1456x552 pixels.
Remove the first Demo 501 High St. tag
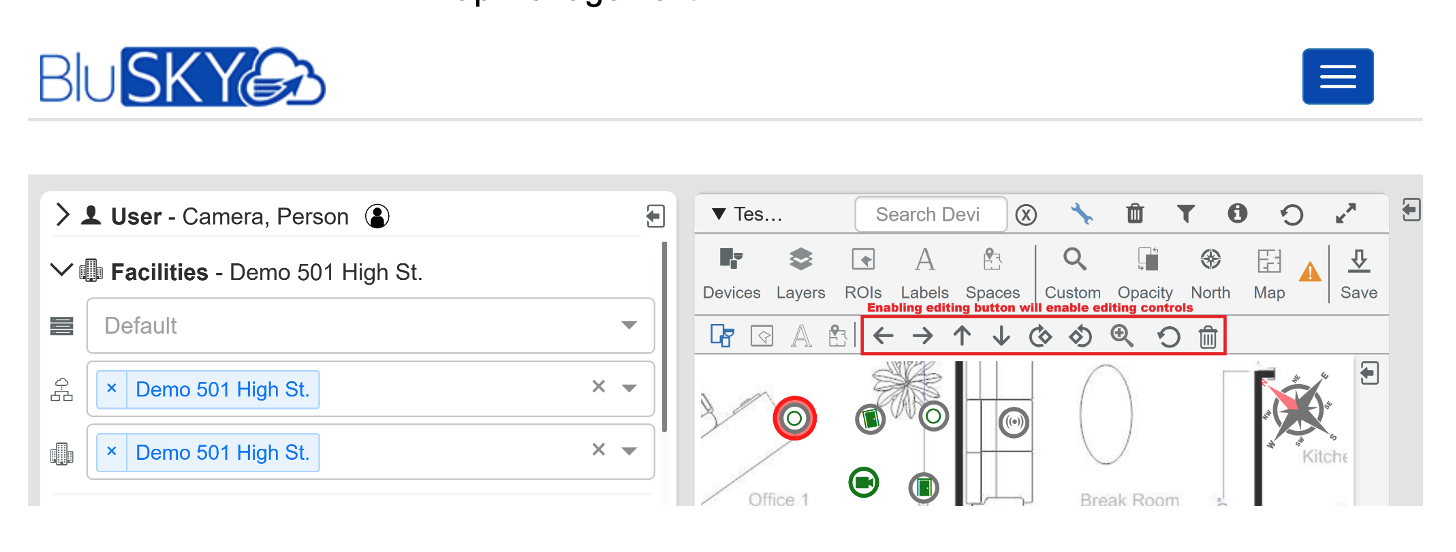point(111,389)
